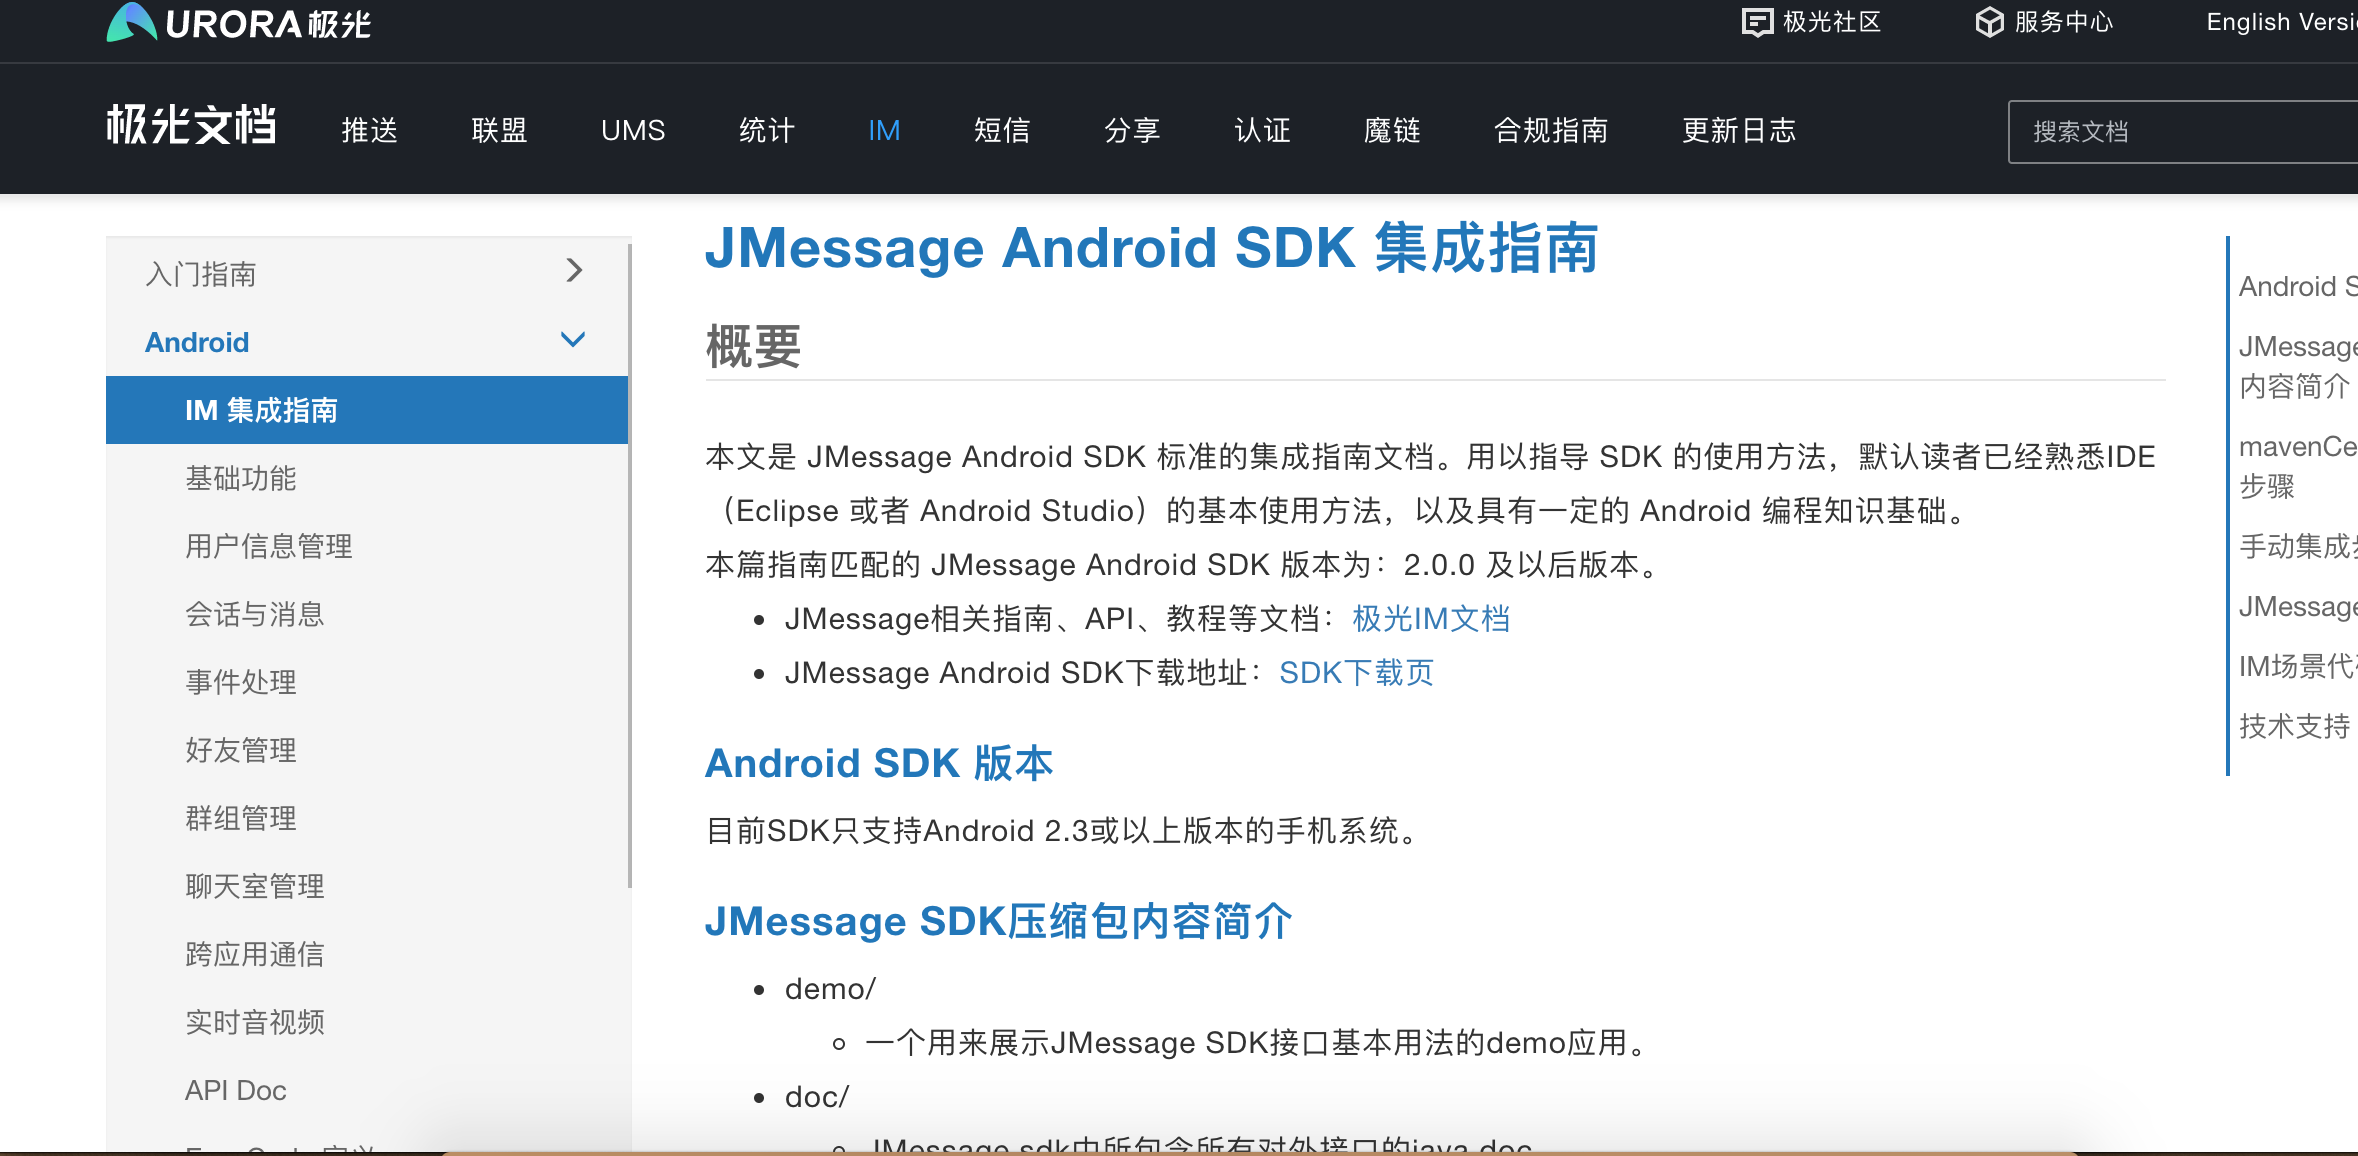The width and height of the screenshot is (2358, 1156).
Task: Open 好友管理 sidebar page
Action: (x=241, y=750)
